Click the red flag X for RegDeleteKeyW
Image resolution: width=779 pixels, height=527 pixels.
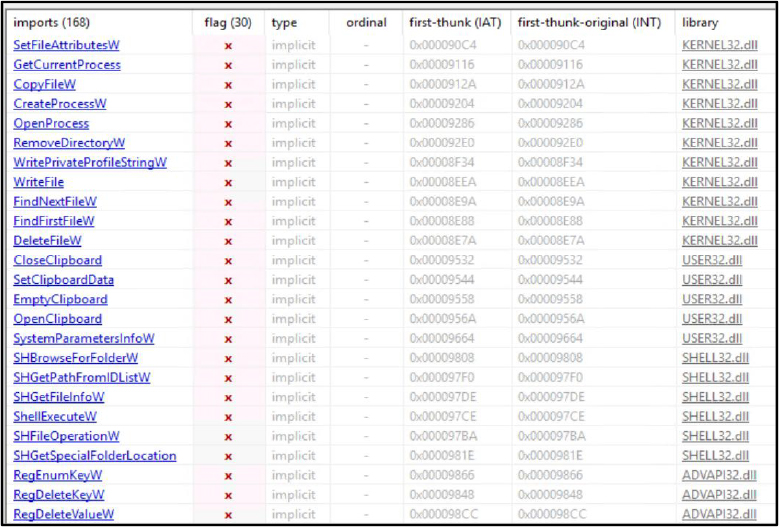tap(228, 495)
